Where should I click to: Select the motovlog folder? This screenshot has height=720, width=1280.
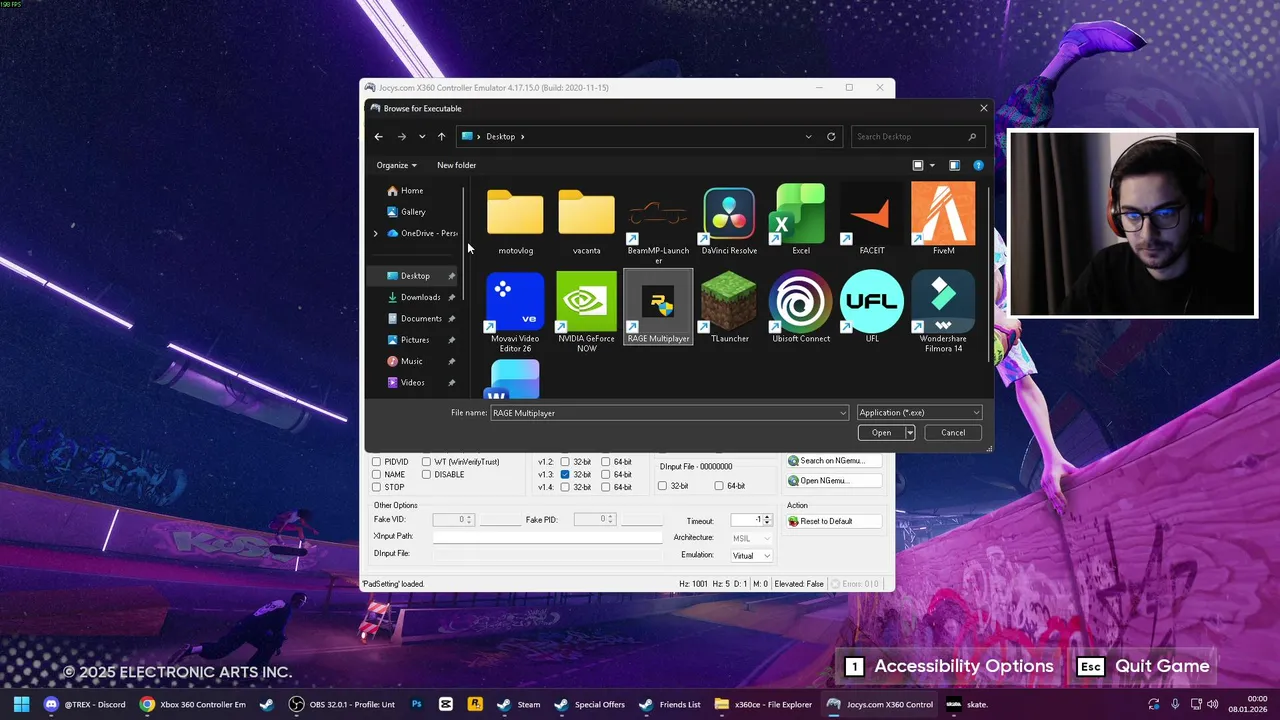click(x=515, y=222)
